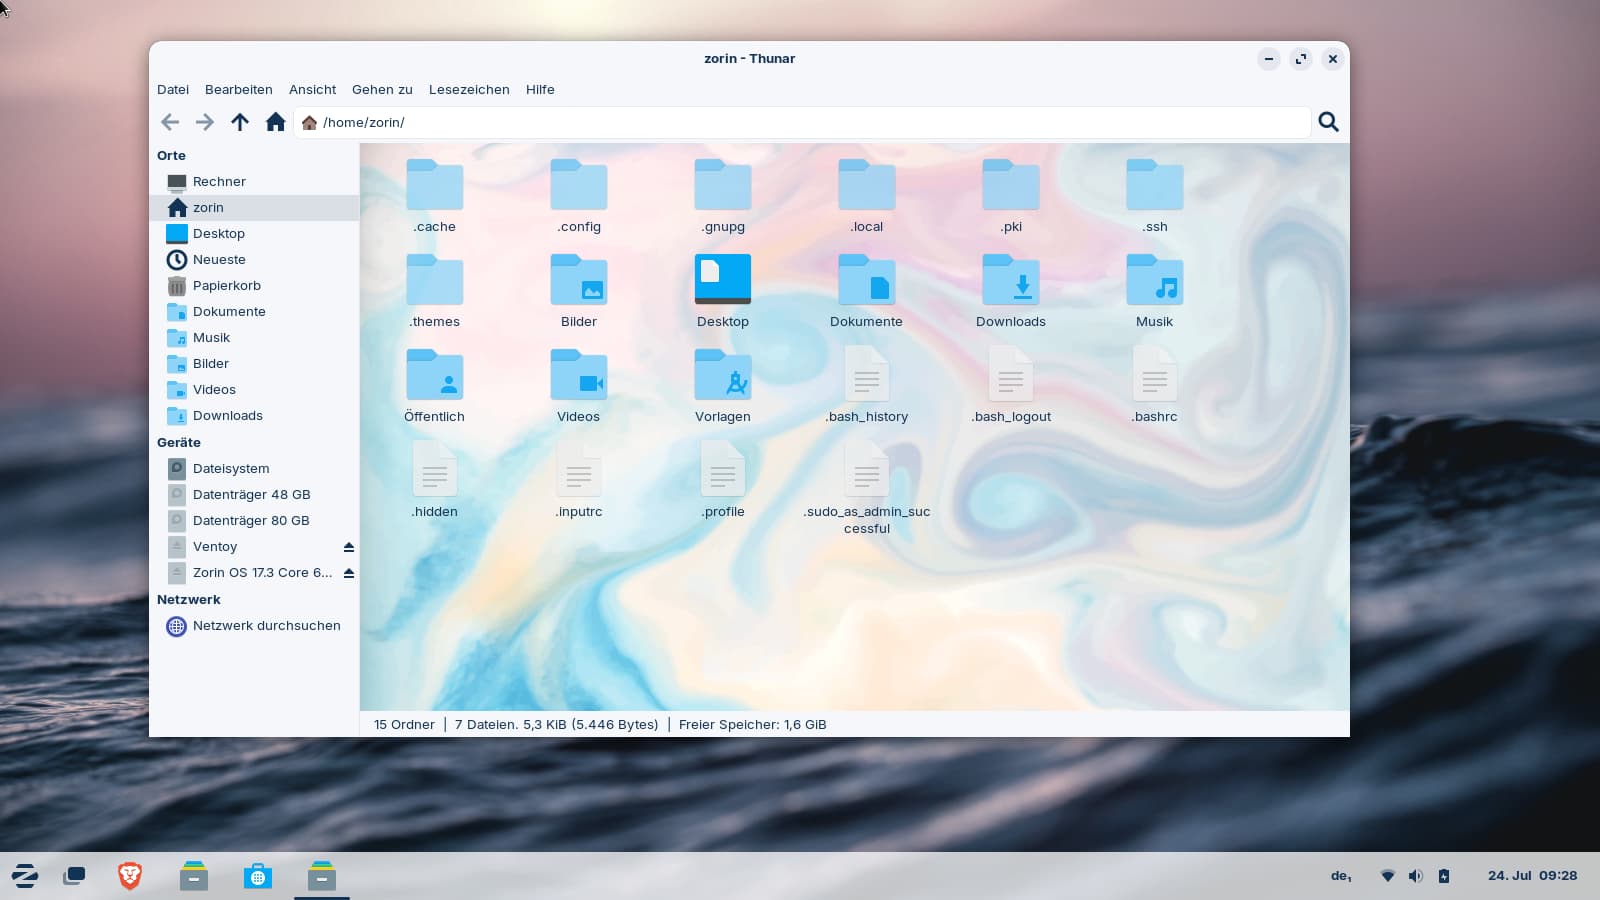
Task: Select the .inputrc file
Action: (579, 481)
